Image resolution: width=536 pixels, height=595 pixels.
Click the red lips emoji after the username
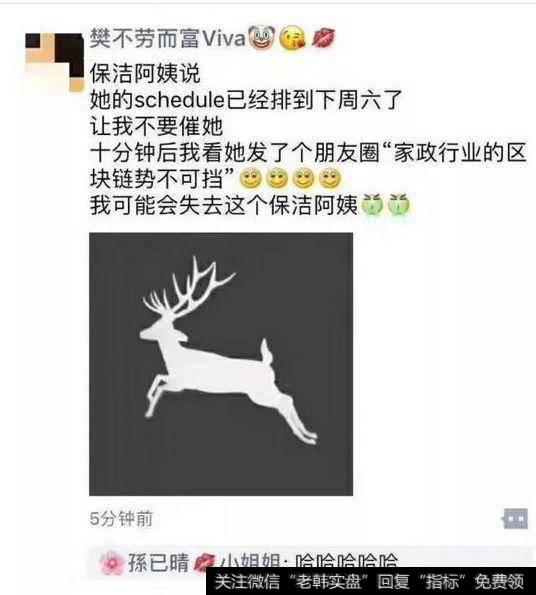pos(324,39)
